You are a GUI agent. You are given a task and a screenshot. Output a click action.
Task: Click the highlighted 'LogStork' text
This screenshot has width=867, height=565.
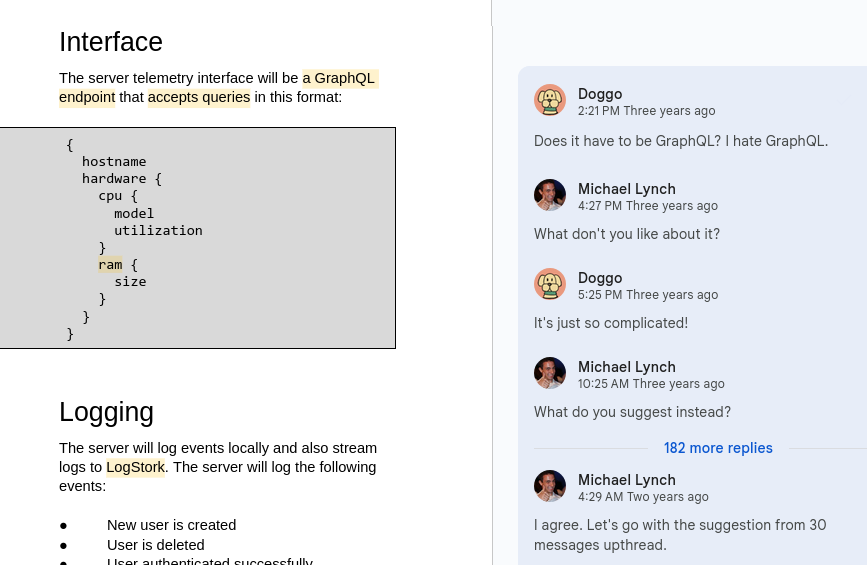(x=135, y=467)
